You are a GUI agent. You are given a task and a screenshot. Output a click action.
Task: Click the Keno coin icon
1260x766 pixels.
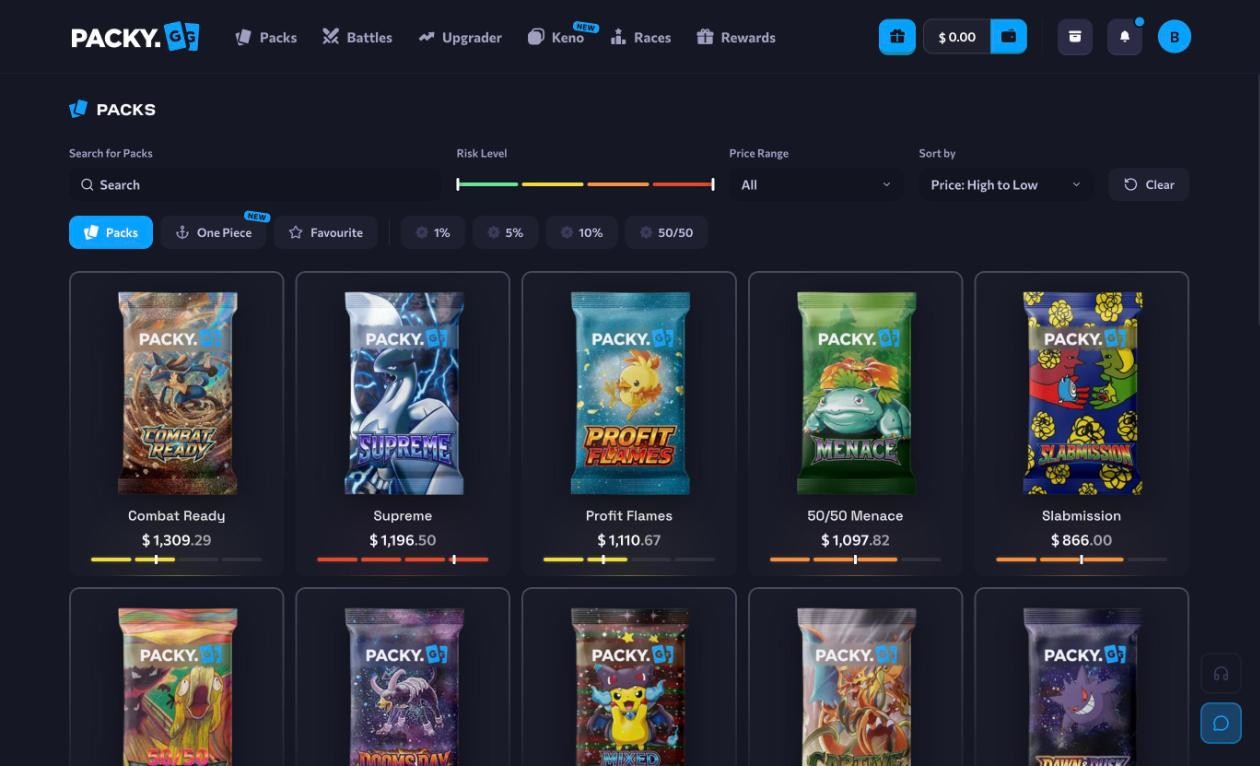click(x=535, y=37)
